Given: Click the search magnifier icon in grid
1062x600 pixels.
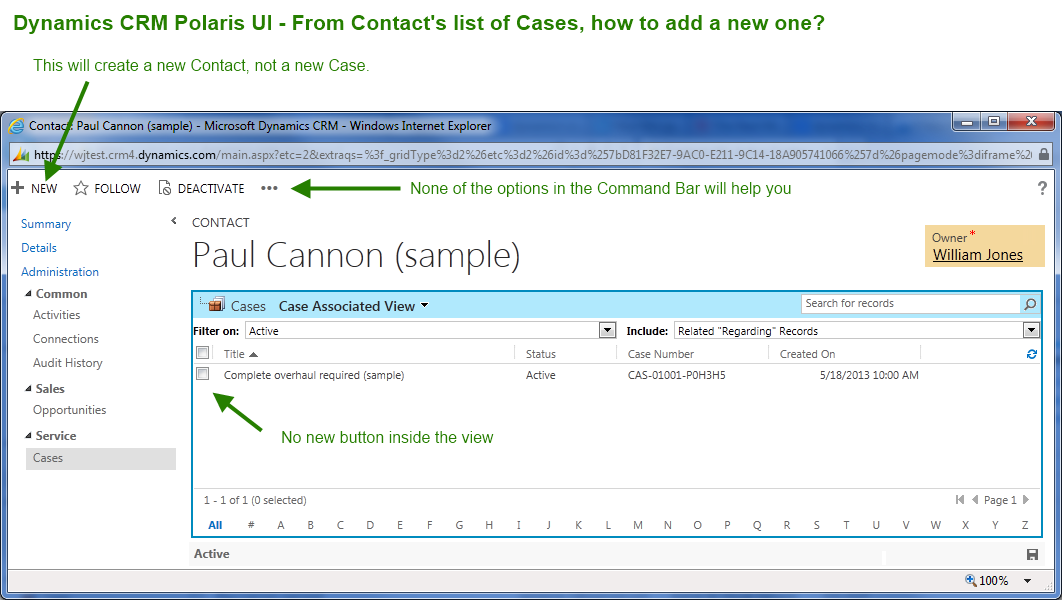Looking at the screenshot, I should [1030, 304].
